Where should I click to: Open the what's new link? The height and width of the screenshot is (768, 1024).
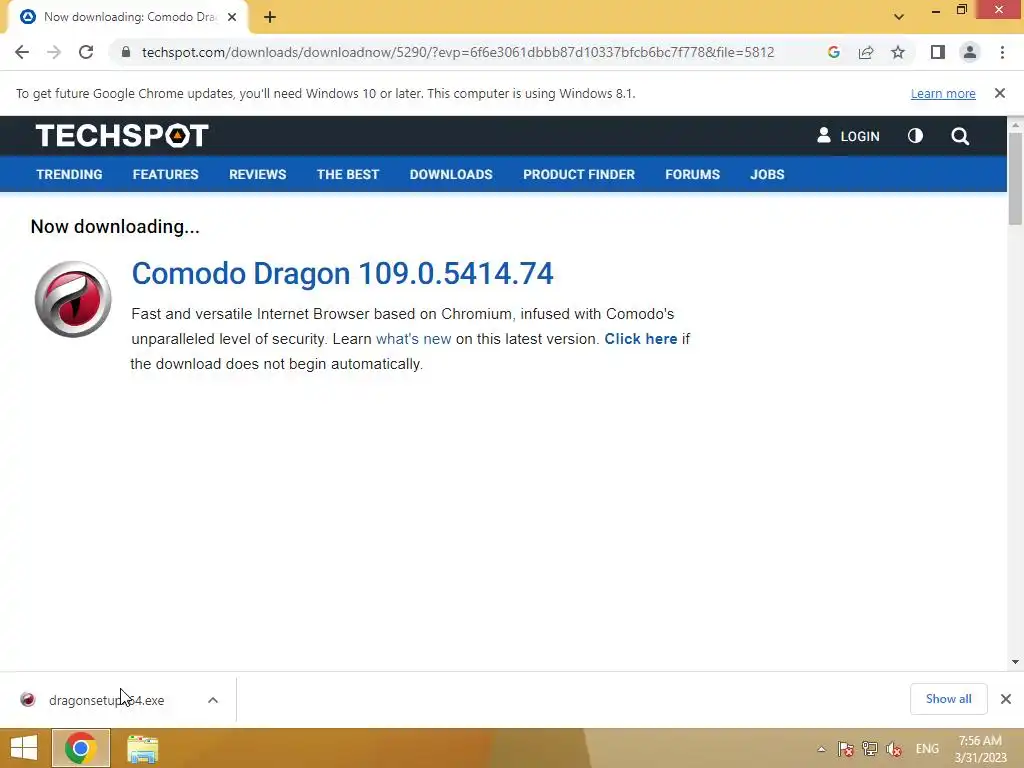tap(413, 339)
